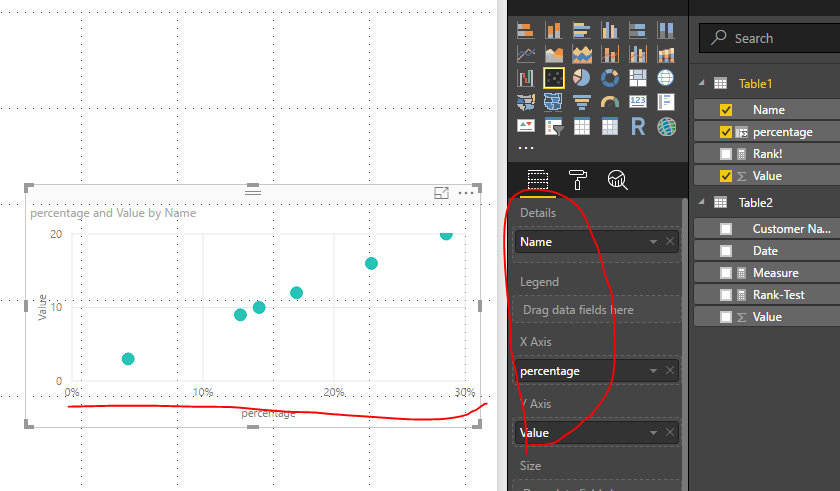Select the stacked bar chart visual
Screen dimensions: 840x491
(526, 31)
